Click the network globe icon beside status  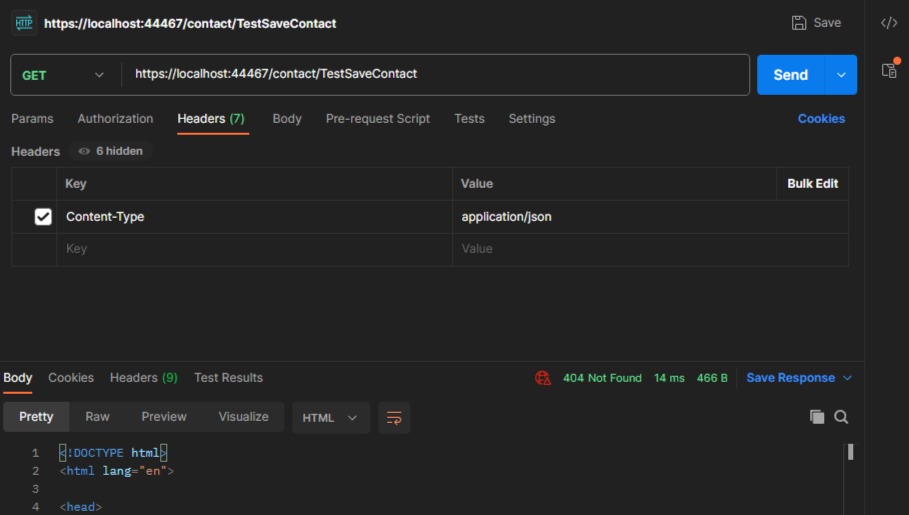(543, 378)
